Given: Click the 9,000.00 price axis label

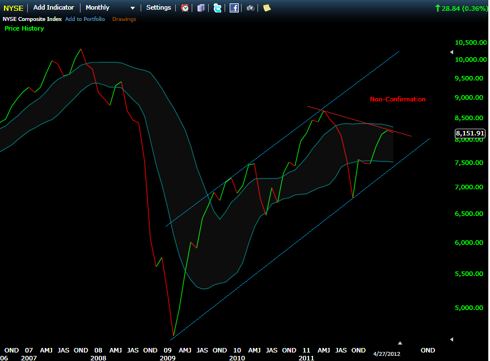Looking at the screenshot, I should [469, 98].
